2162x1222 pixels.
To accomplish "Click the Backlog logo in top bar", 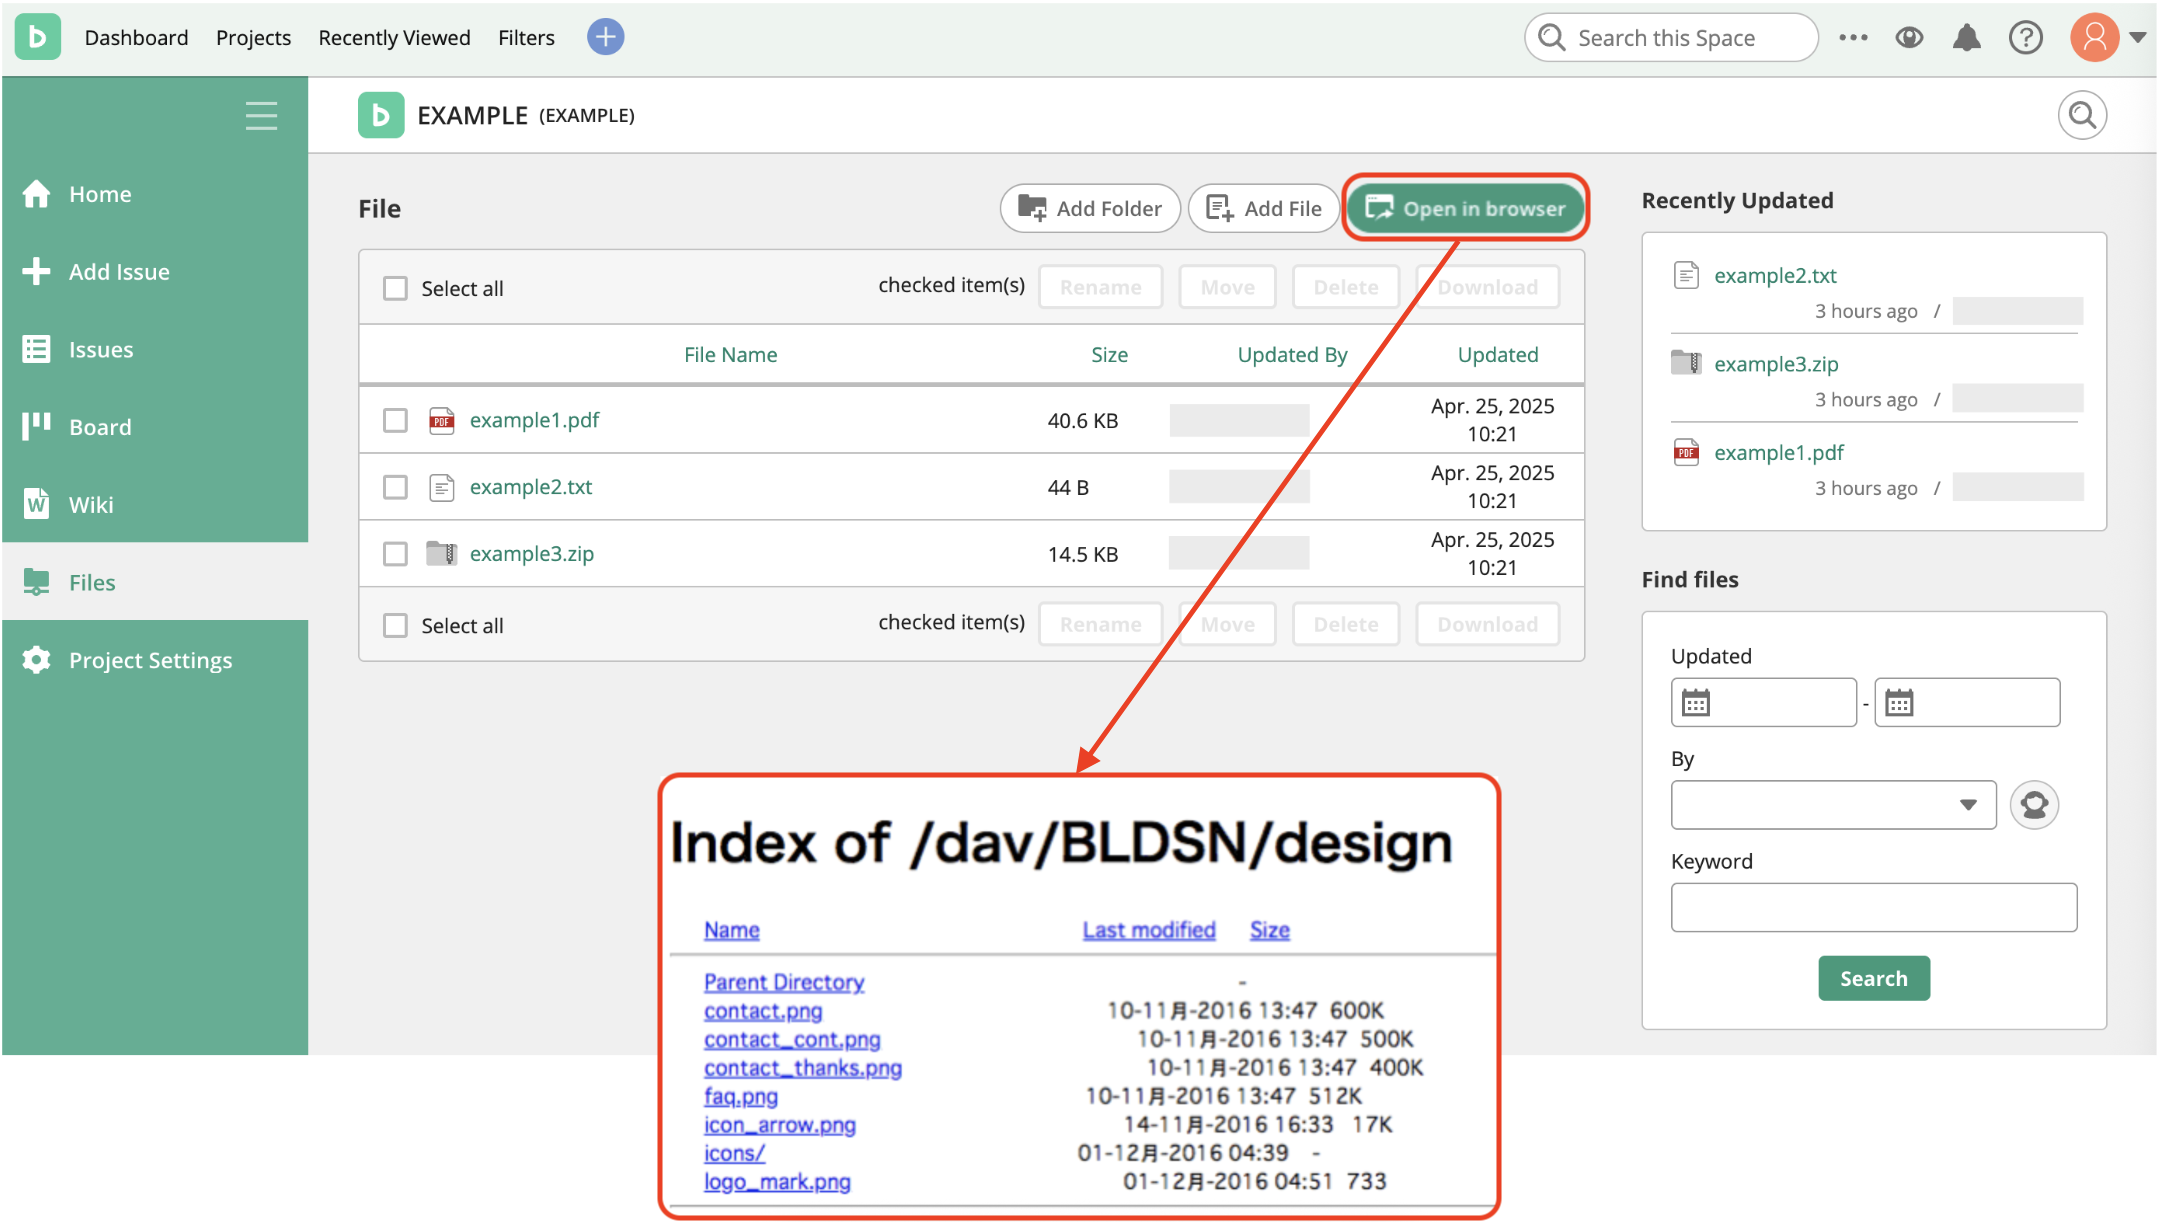I will coord(38,37).
